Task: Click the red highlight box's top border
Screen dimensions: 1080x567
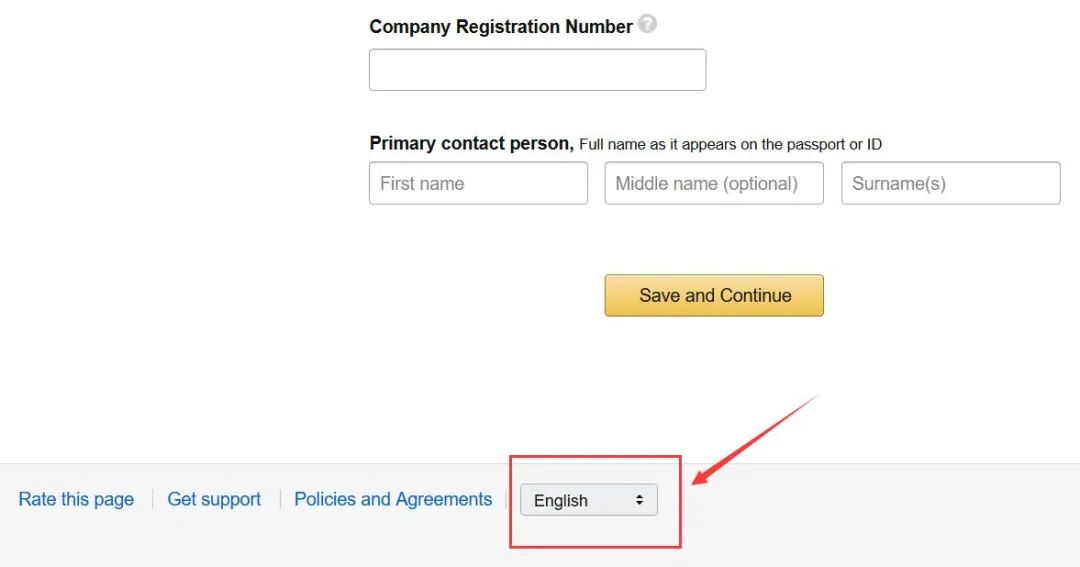Action: [595, 457]
